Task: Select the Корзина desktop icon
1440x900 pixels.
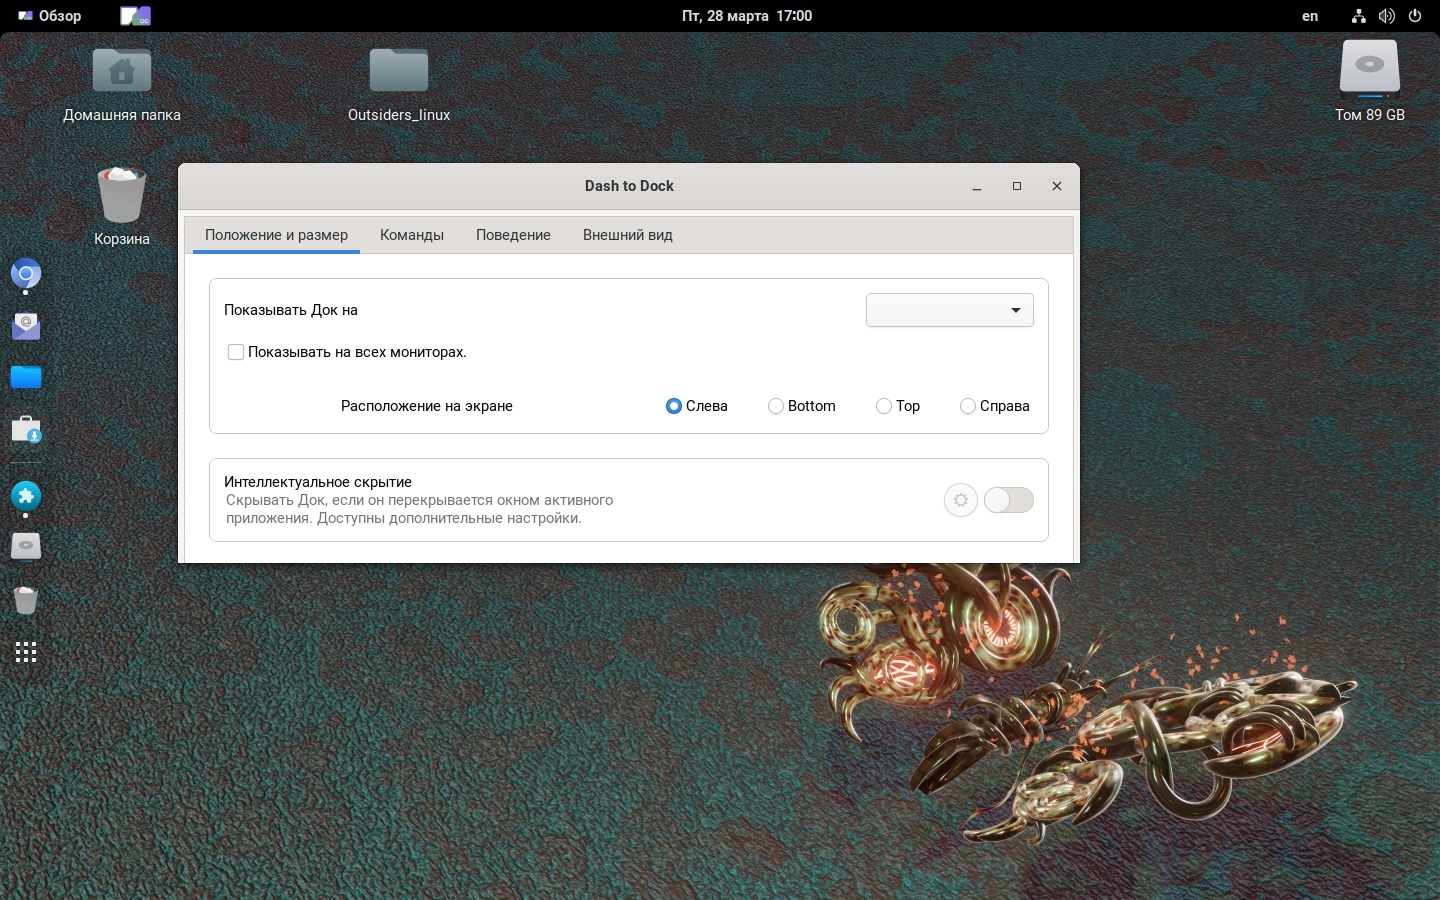Action: (x=122, y=207)
